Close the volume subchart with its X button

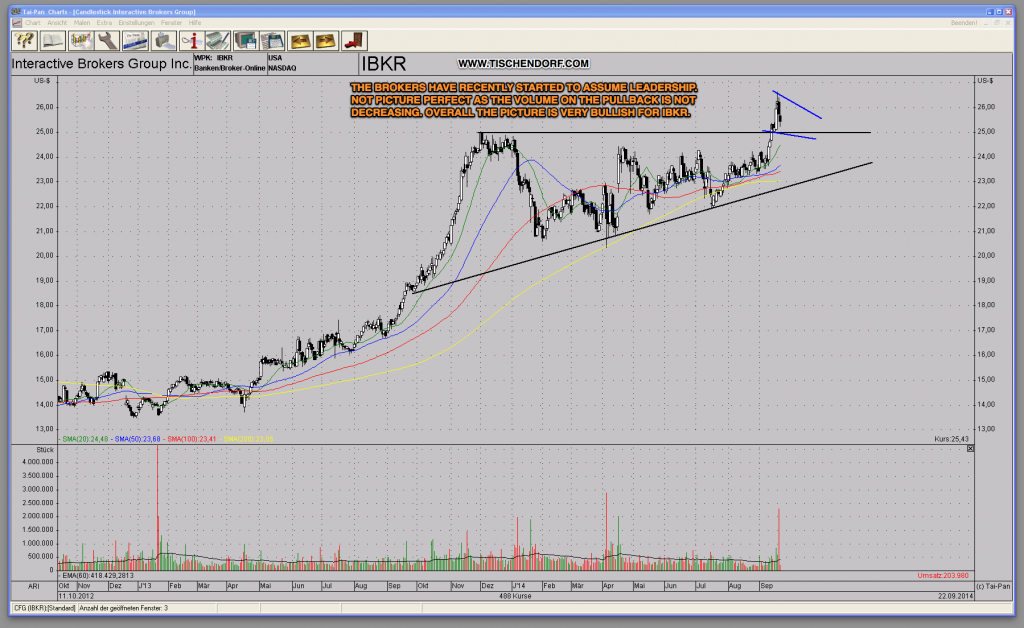(969, 449)
